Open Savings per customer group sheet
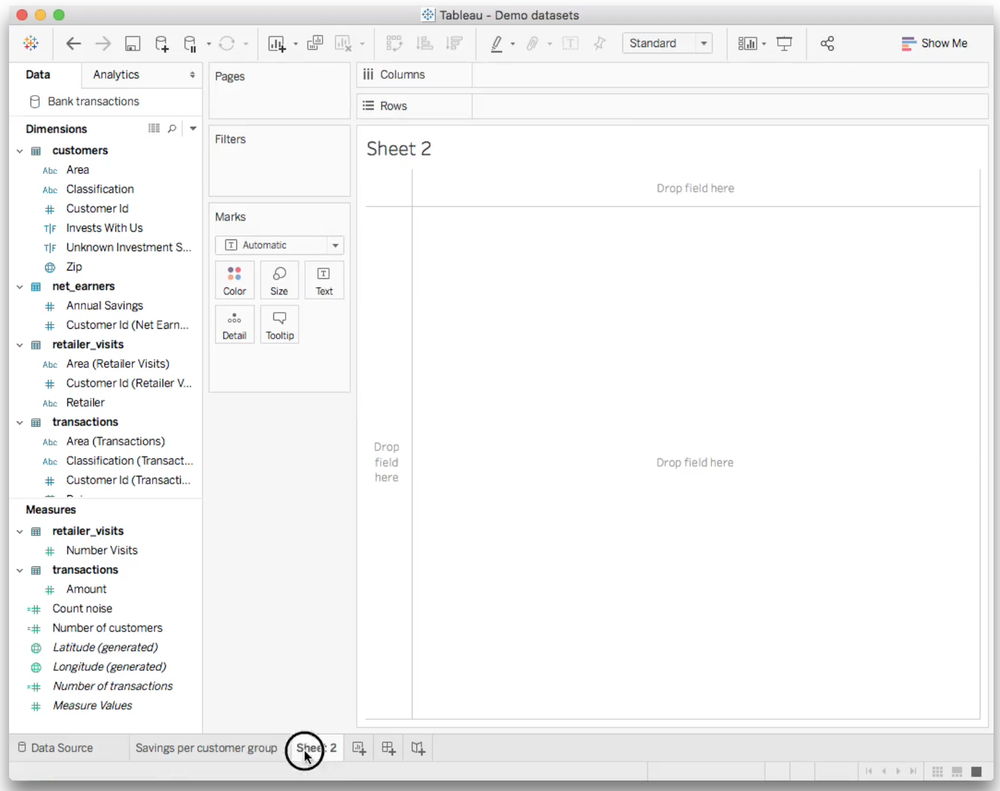The image size is (1000, 791). coord(206,748)
